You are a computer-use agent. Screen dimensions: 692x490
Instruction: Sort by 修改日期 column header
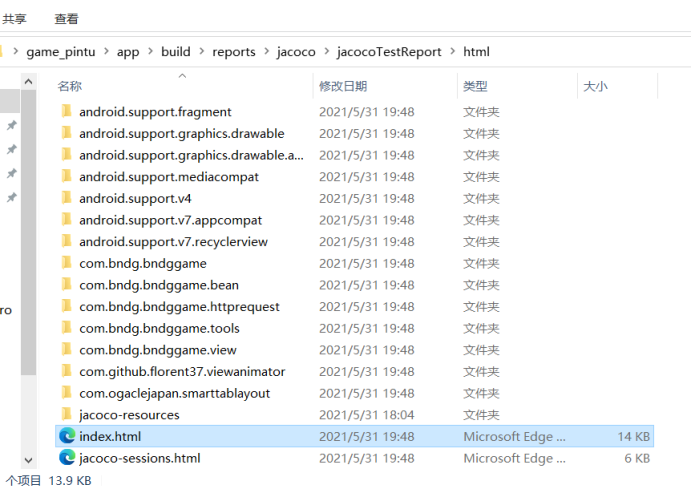(343, 86)
